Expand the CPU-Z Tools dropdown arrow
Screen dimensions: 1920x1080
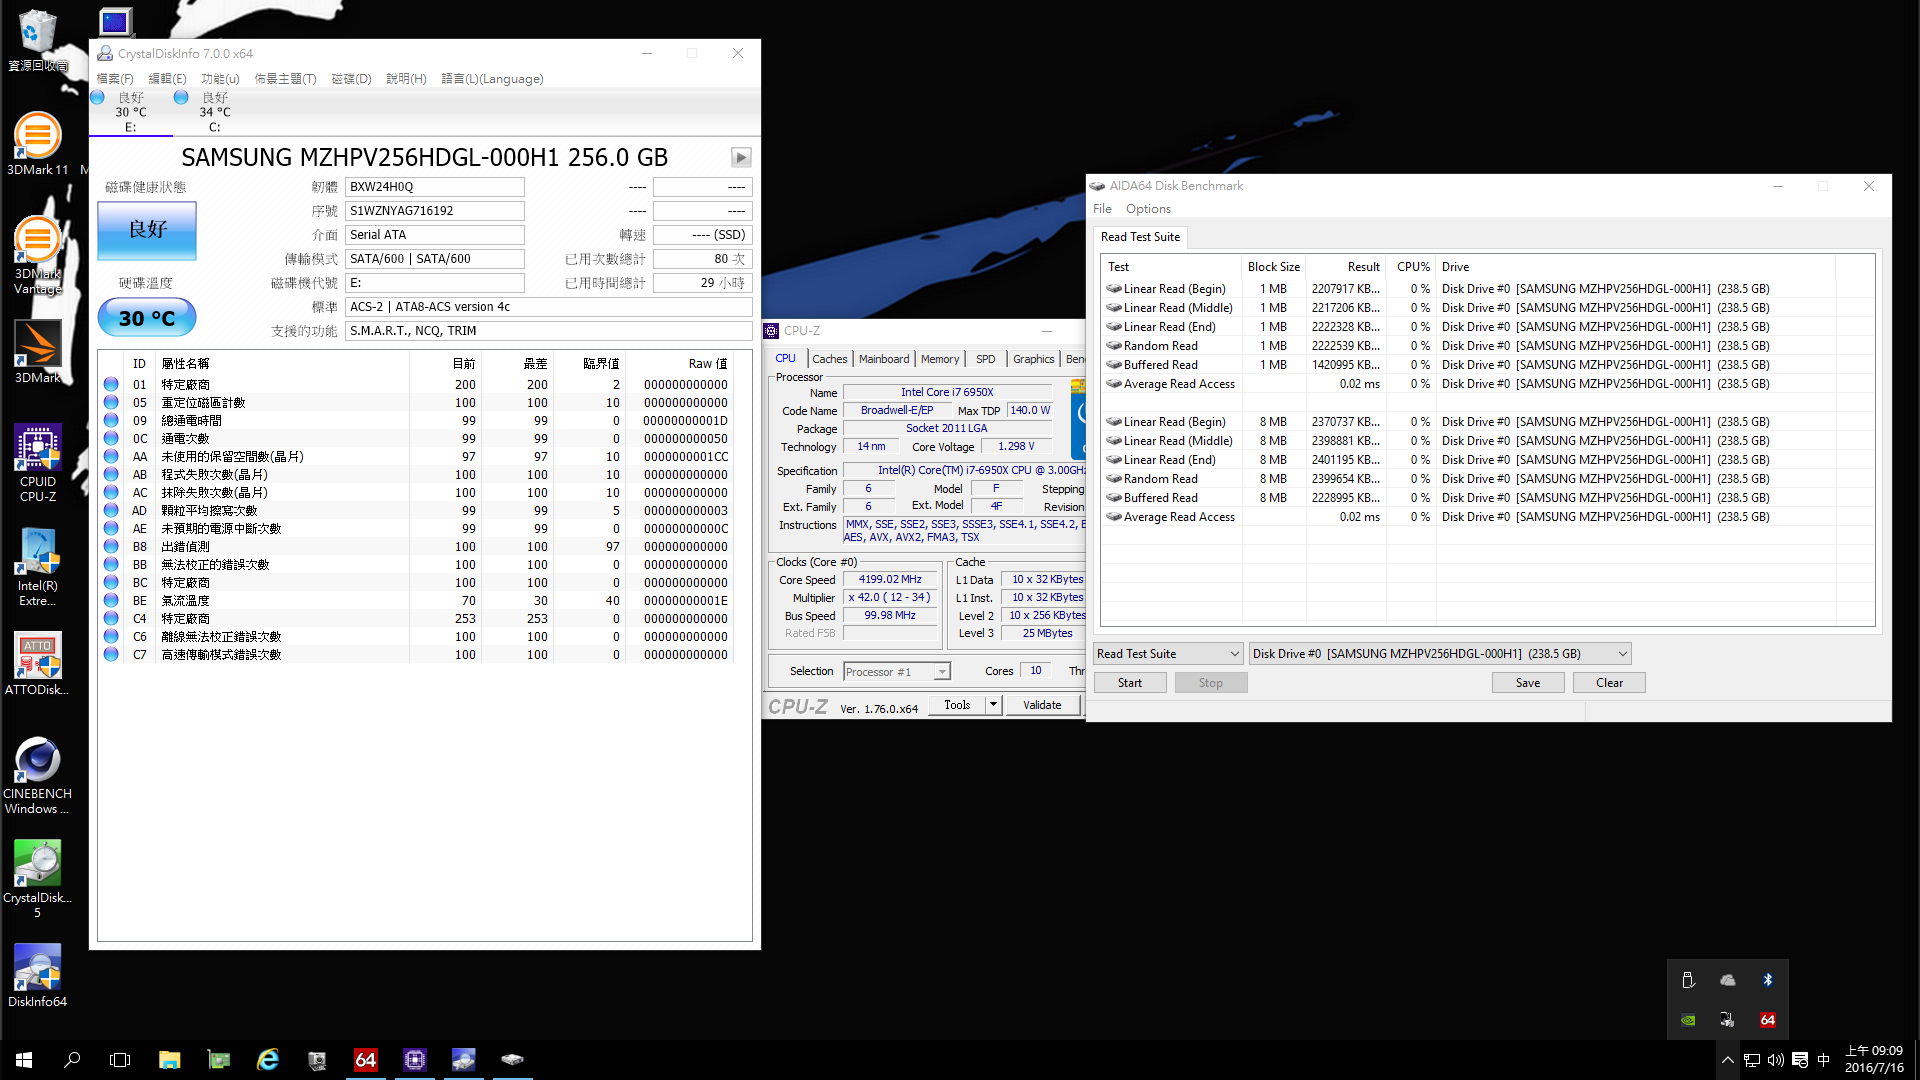[x=993, y=705]
